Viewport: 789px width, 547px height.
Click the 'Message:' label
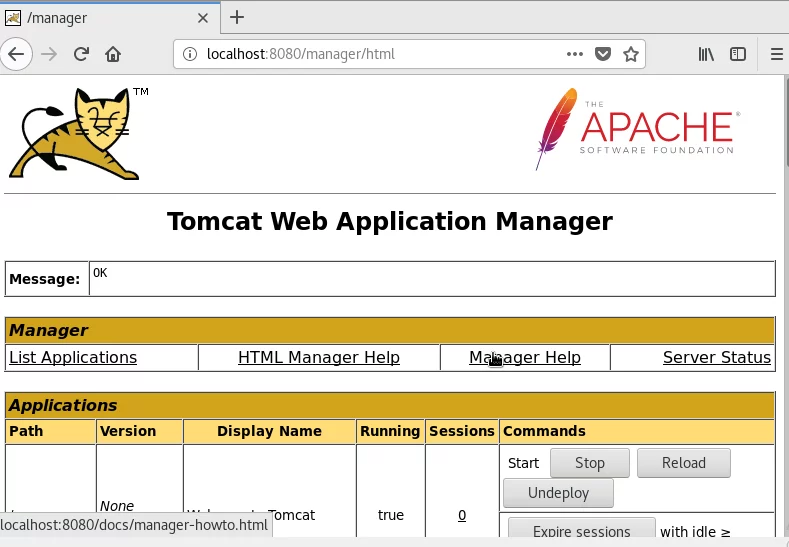45,279
